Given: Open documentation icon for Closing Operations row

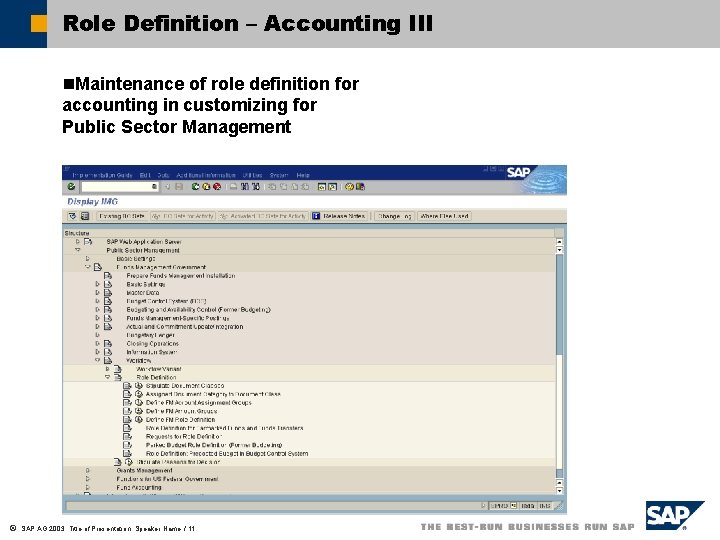Looking at the screenshot, I should [108, 343].
